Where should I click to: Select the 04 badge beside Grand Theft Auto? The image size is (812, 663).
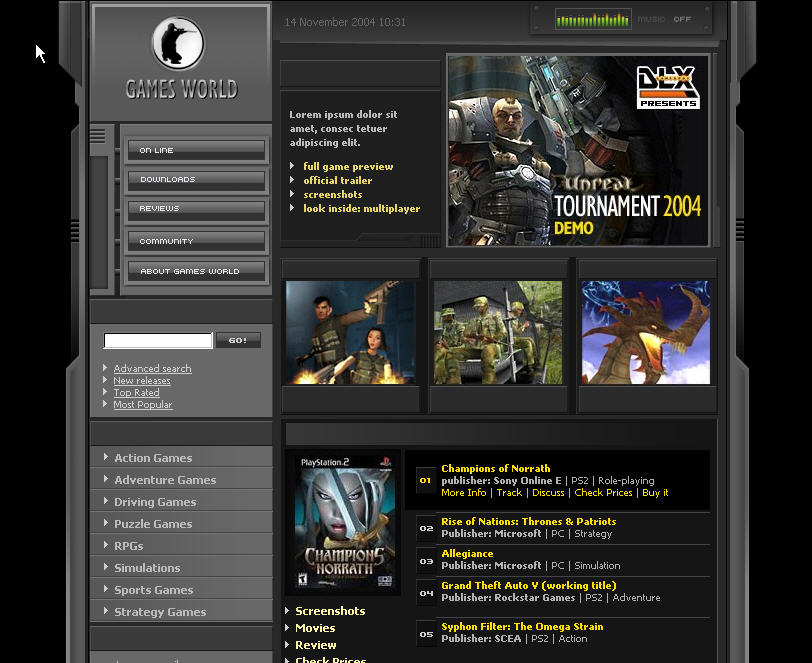coord(426,593)
